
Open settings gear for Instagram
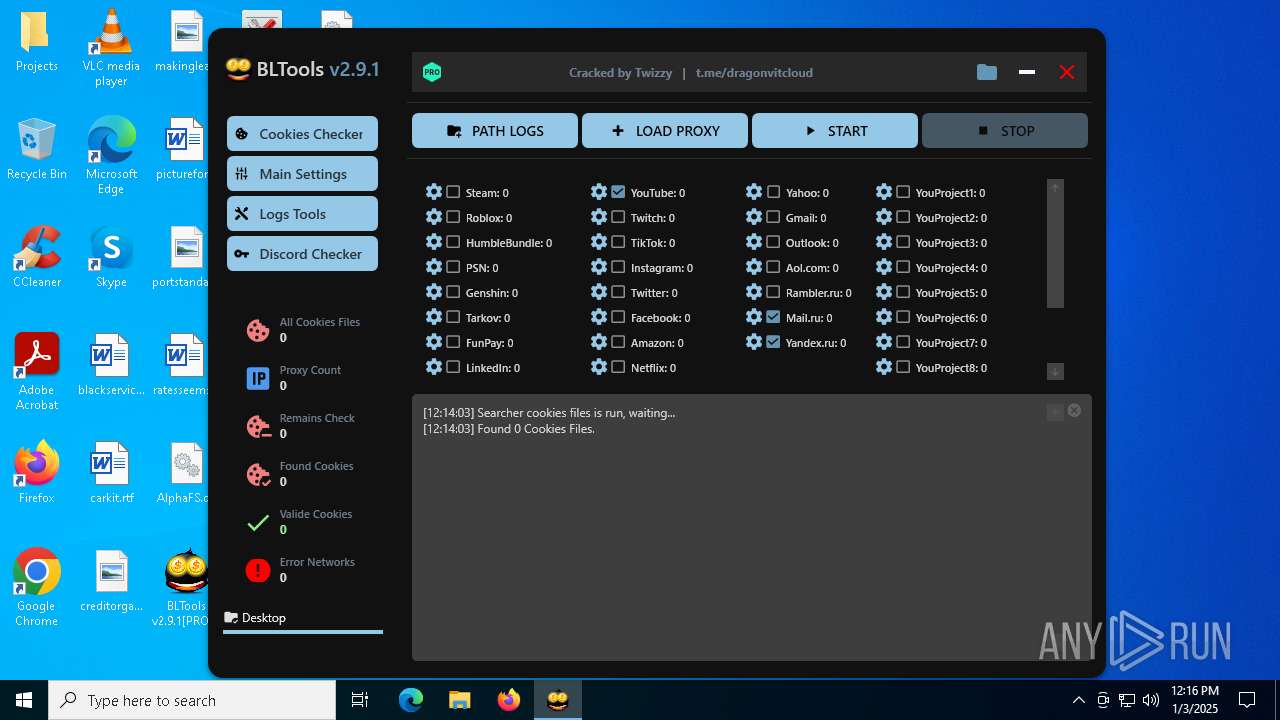[599, 267]
